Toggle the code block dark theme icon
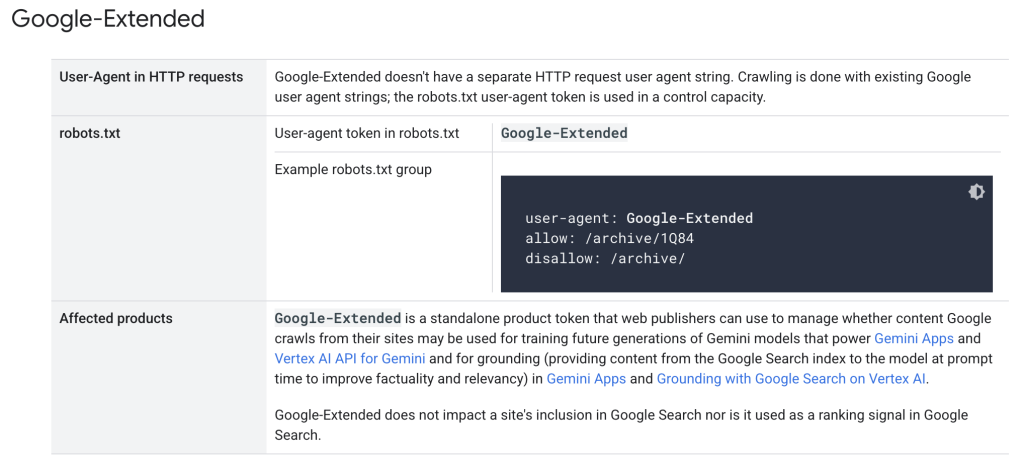 pos(976,192)
